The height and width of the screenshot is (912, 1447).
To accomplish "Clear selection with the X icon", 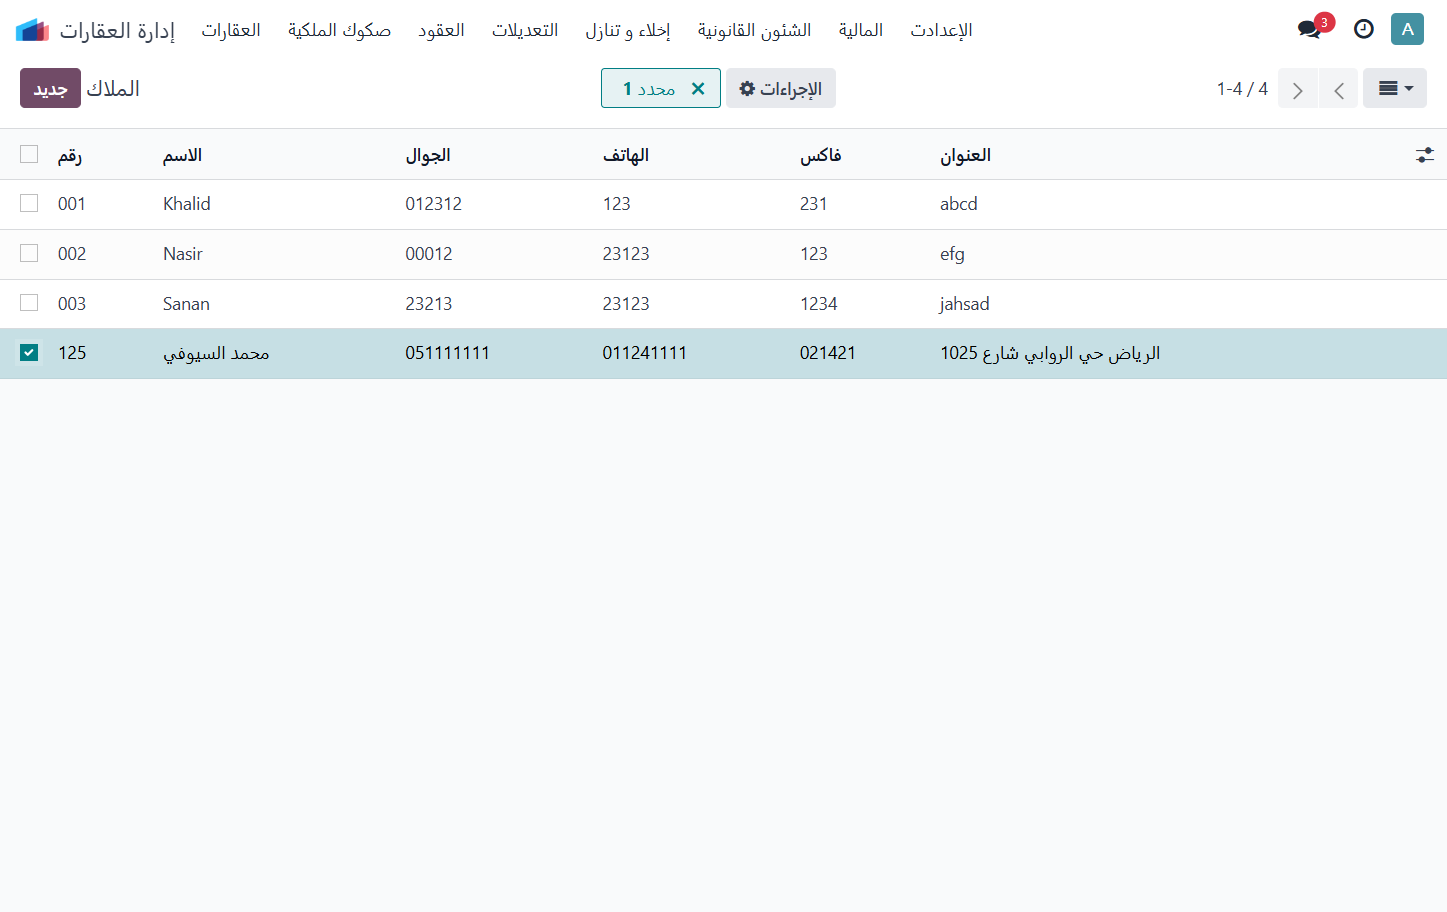I will click(698, 88).
